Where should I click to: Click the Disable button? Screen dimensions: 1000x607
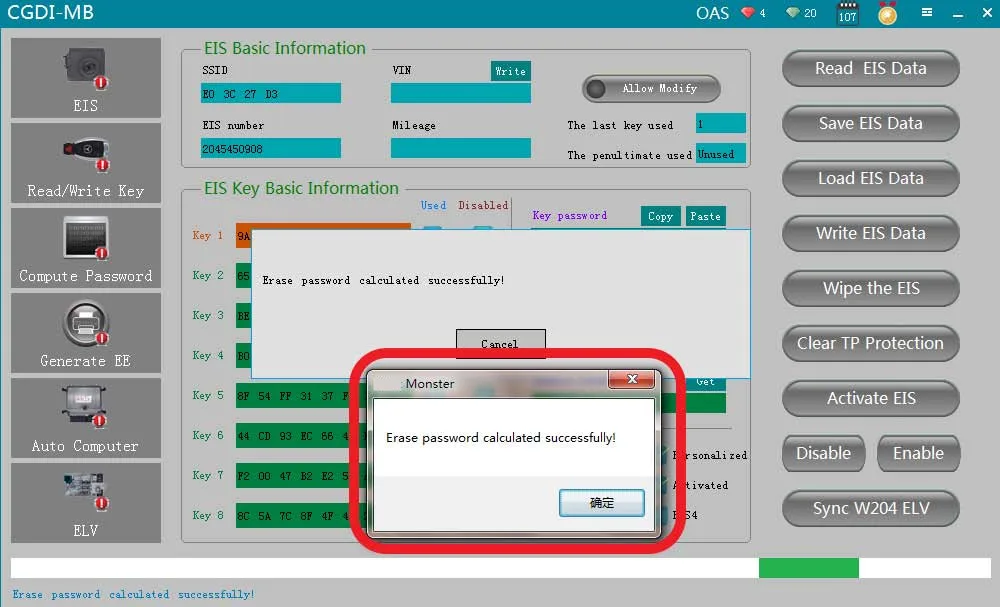click(823, 453)
